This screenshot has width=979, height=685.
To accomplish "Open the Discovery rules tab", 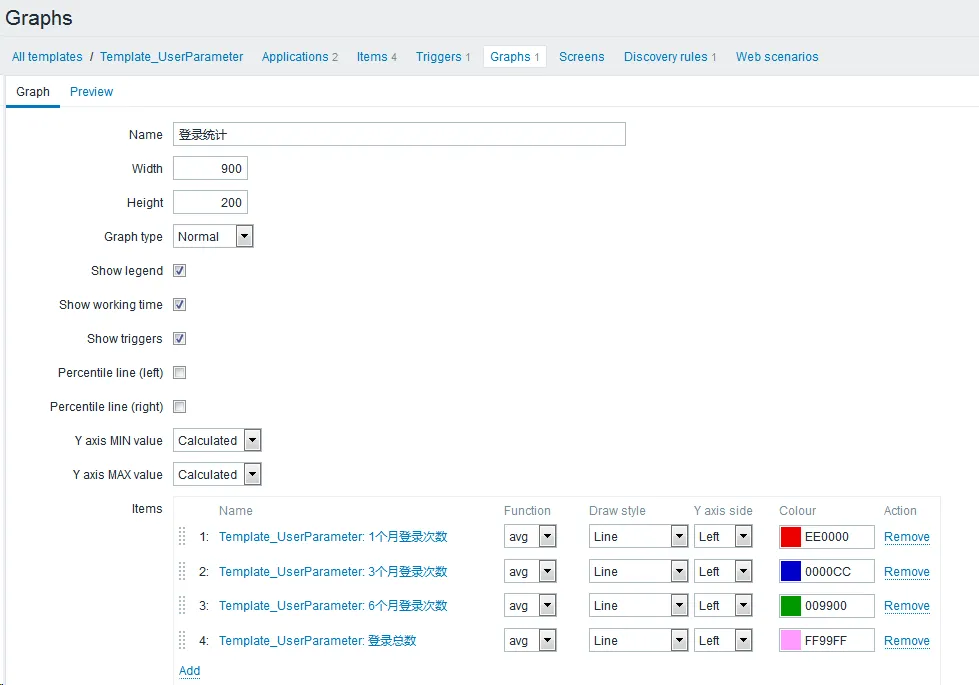I will point(670,57).
